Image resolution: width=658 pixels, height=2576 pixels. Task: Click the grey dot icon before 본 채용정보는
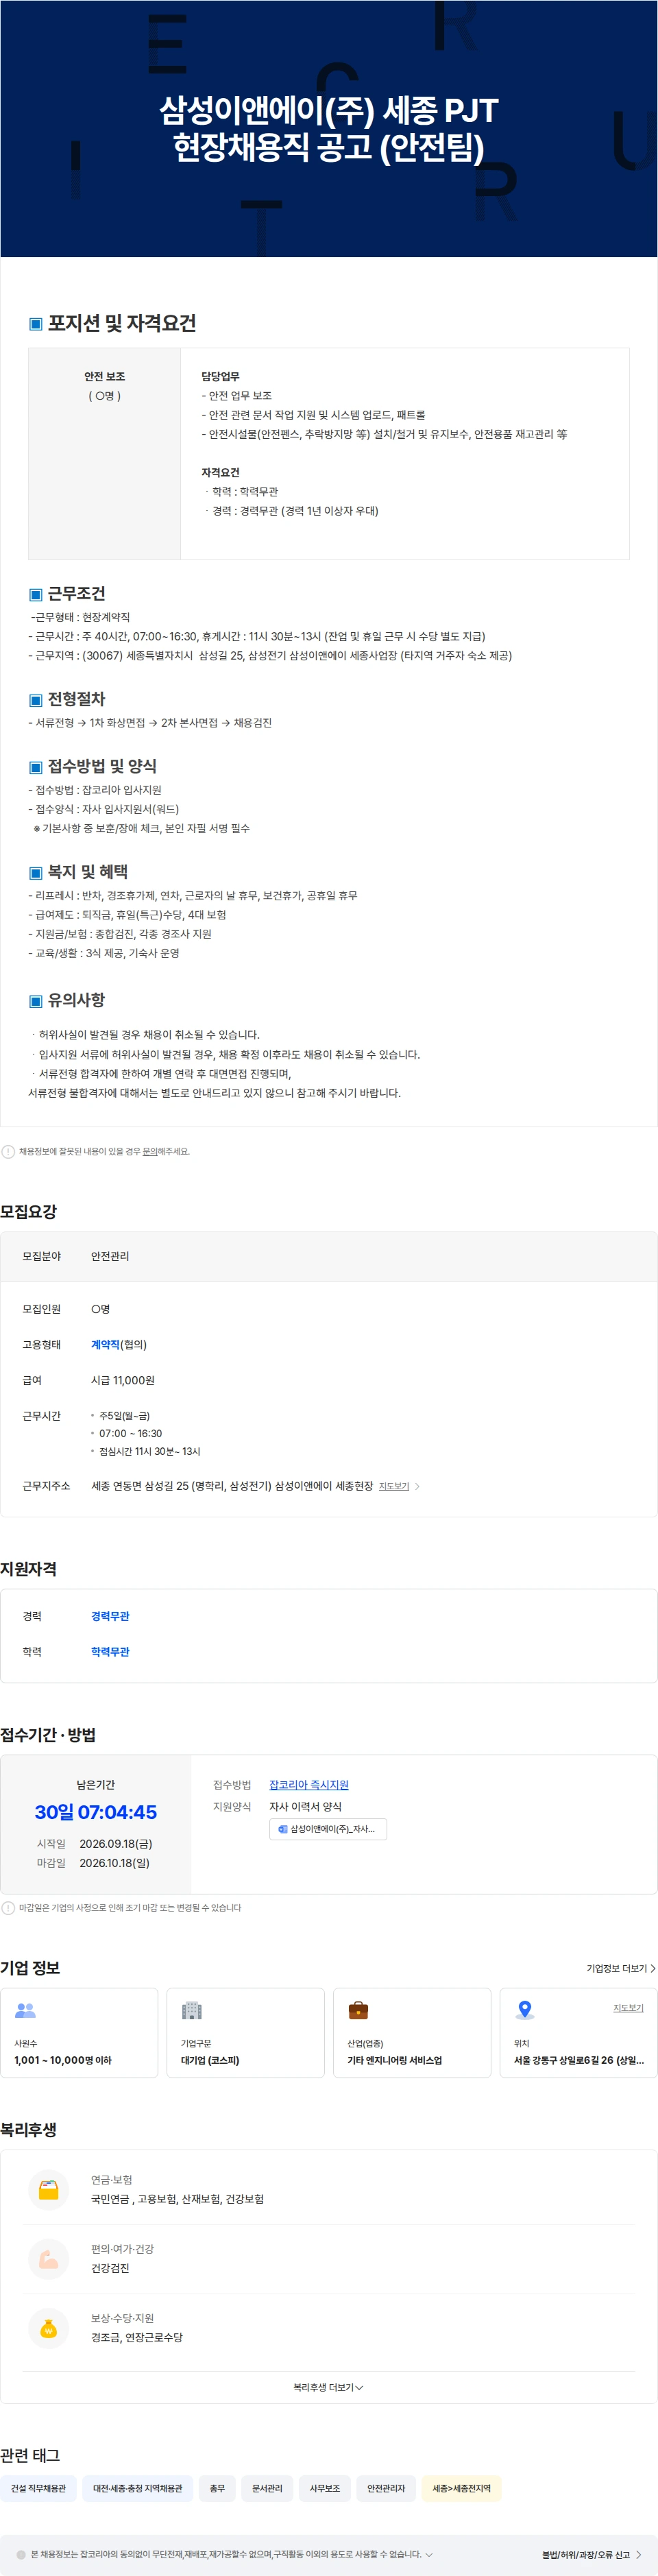21,2554
